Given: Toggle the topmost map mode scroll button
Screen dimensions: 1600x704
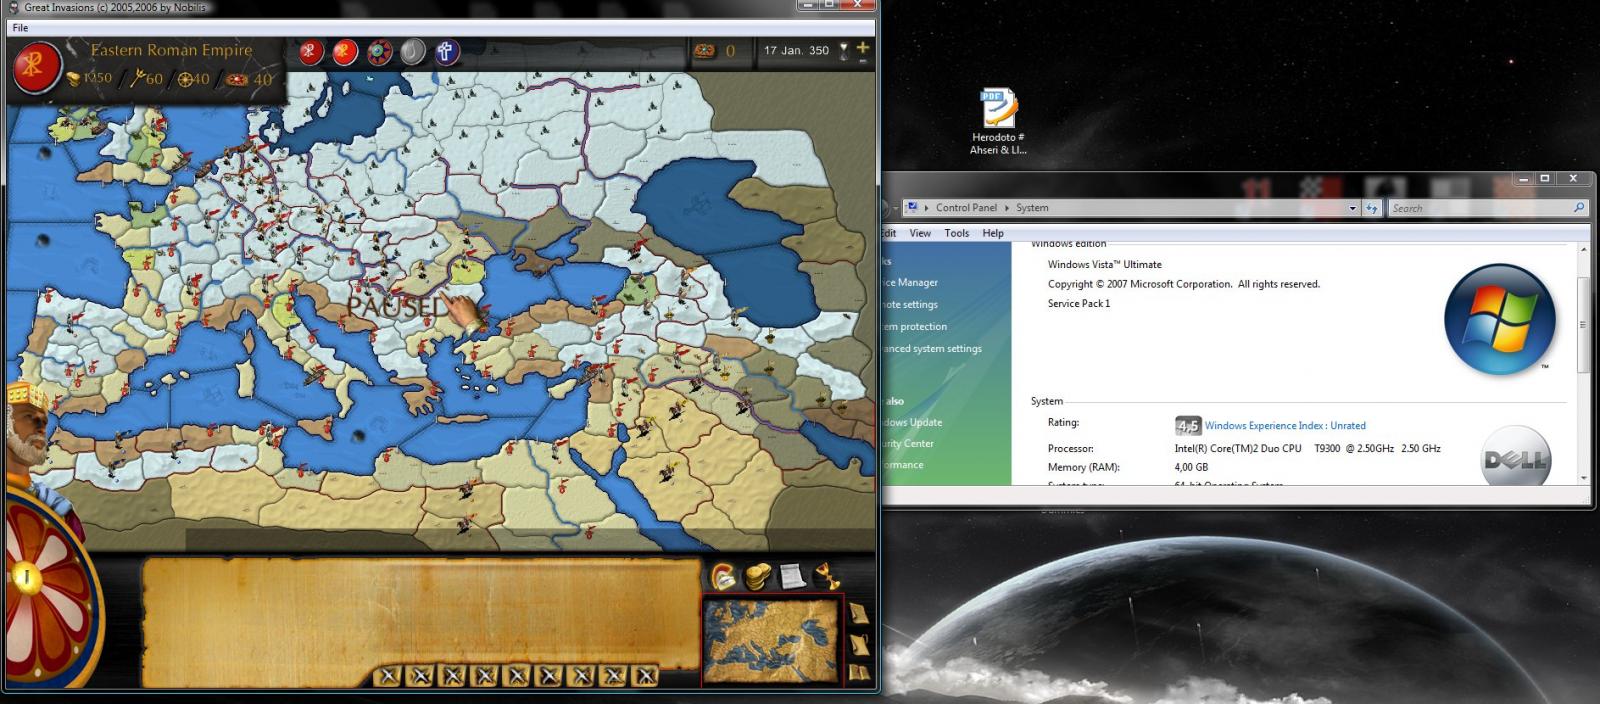Looking at the screenshot, I should point(859,612).
